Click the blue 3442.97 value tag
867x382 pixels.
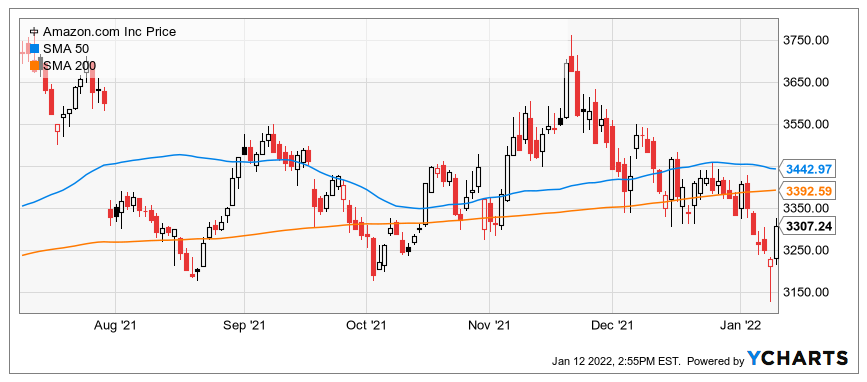(x=809, y=169)
